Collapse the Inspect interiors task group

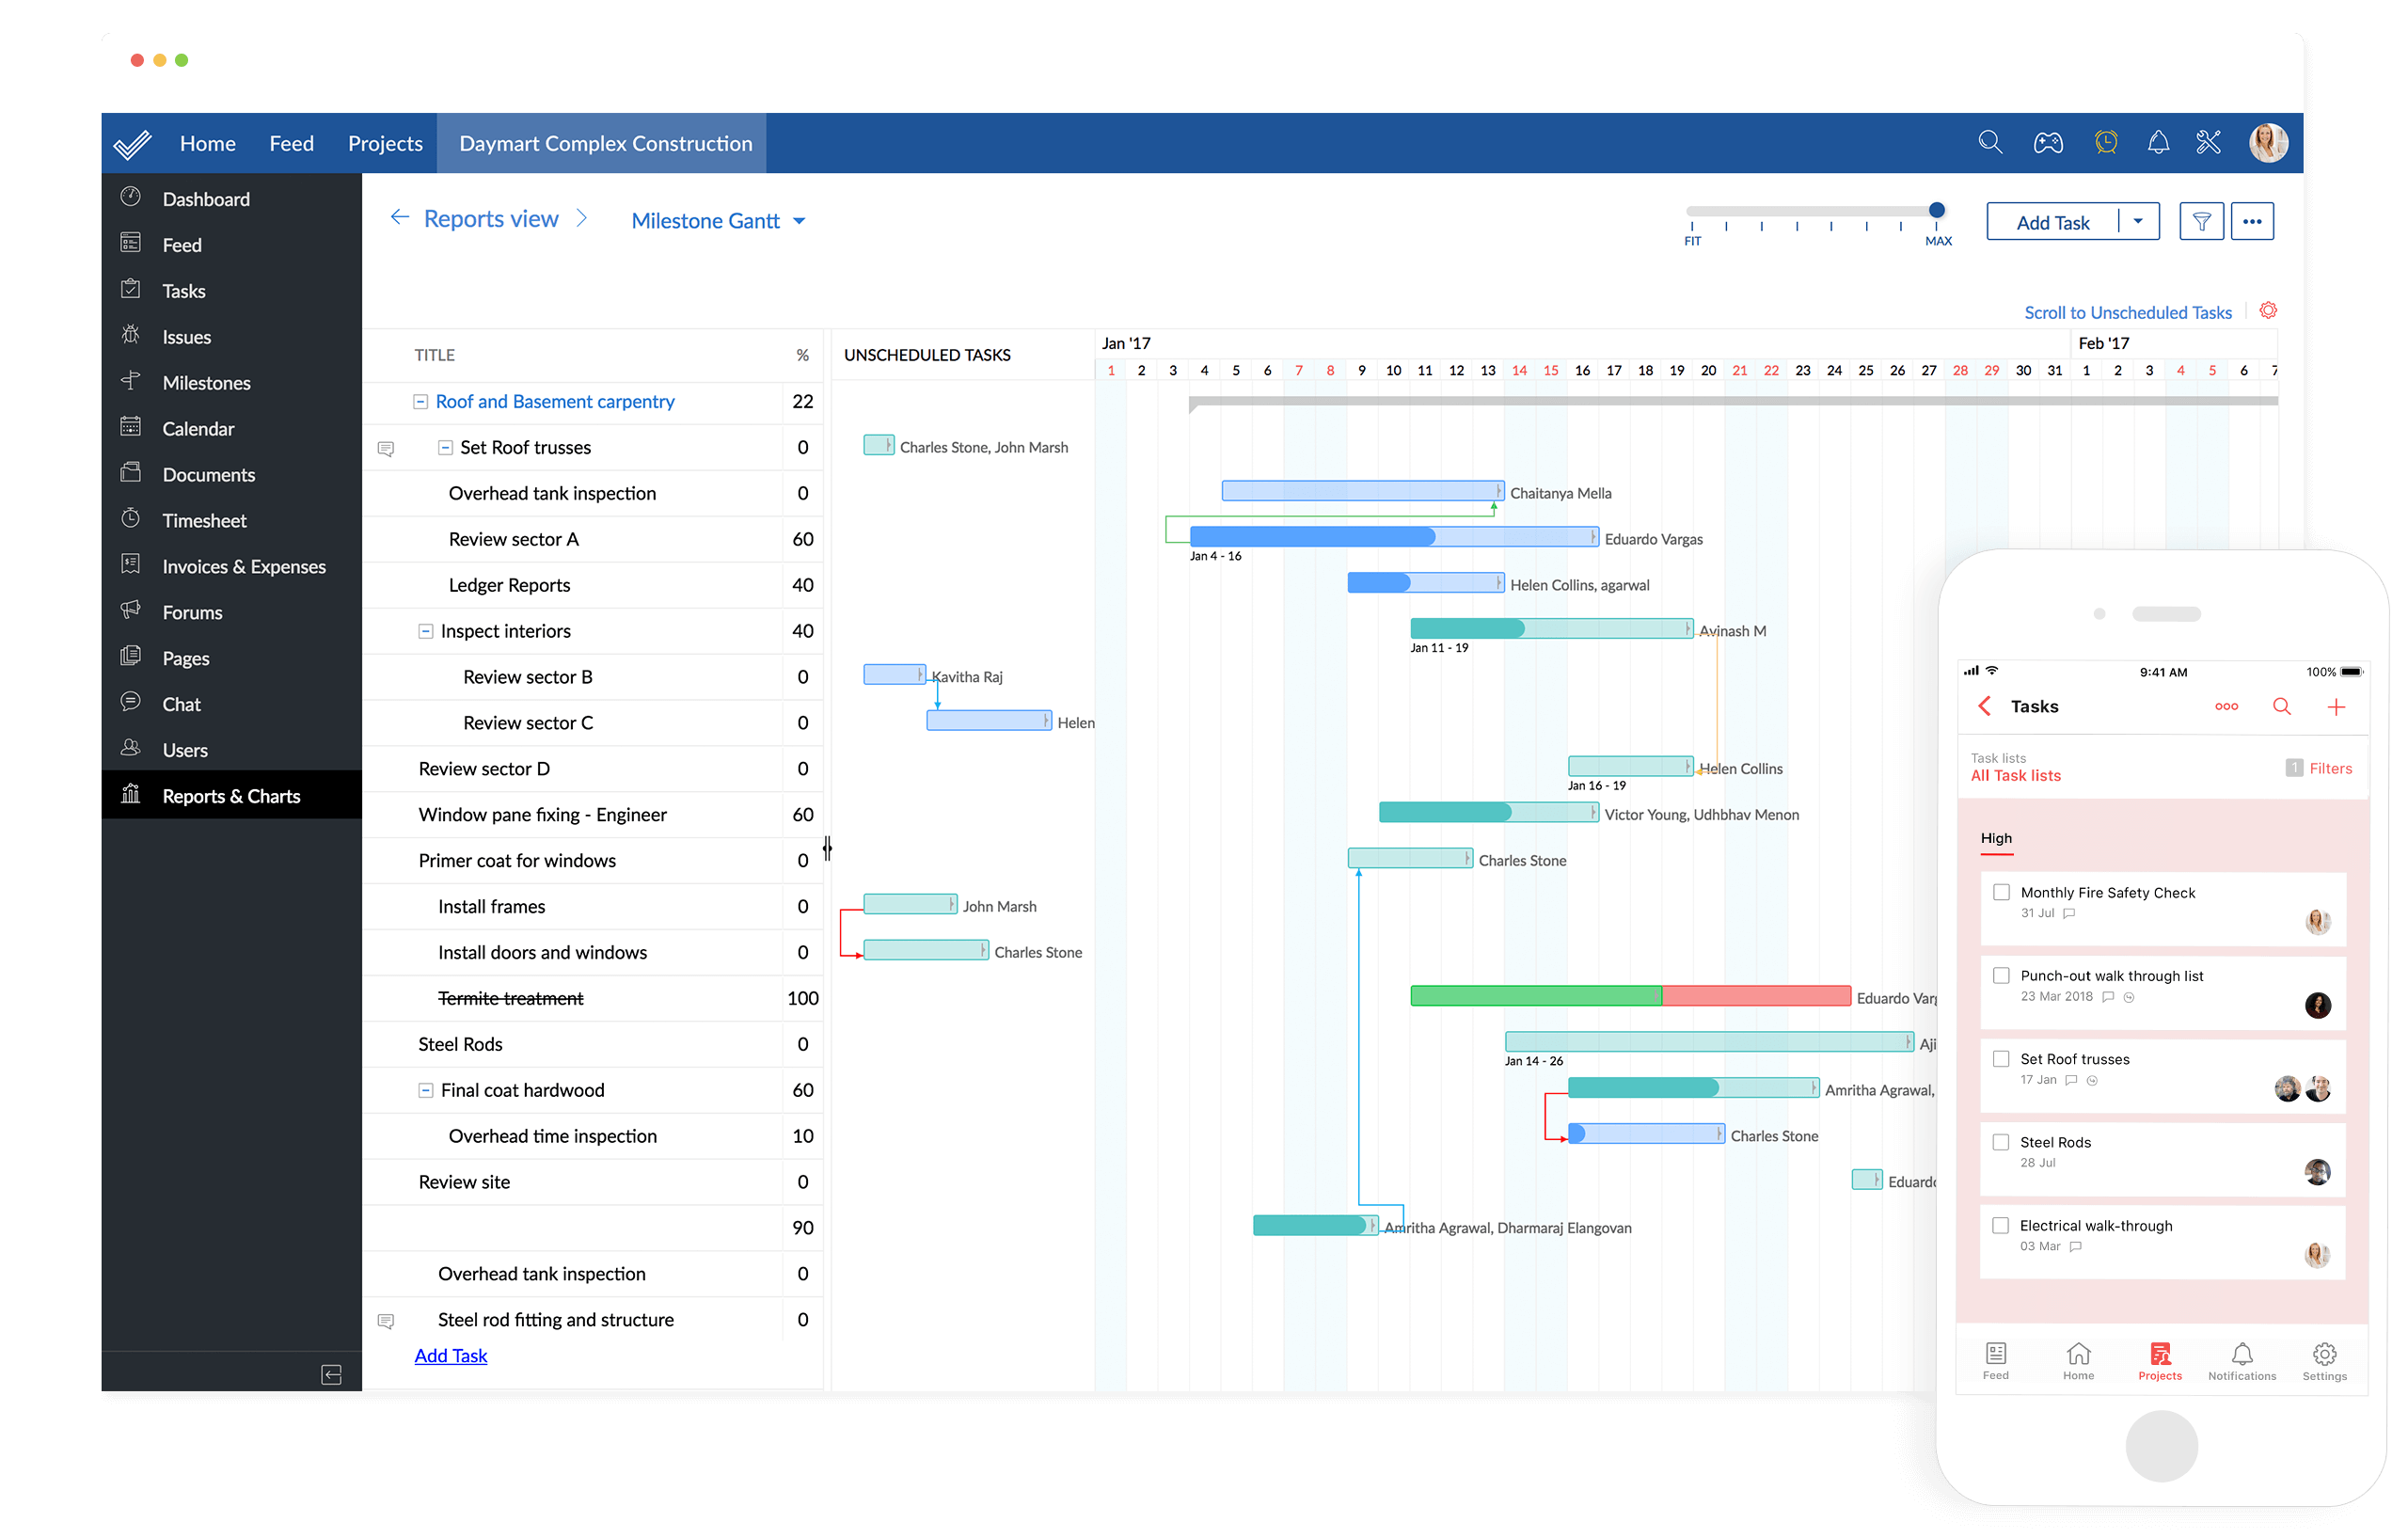click(x=424, y=631)
